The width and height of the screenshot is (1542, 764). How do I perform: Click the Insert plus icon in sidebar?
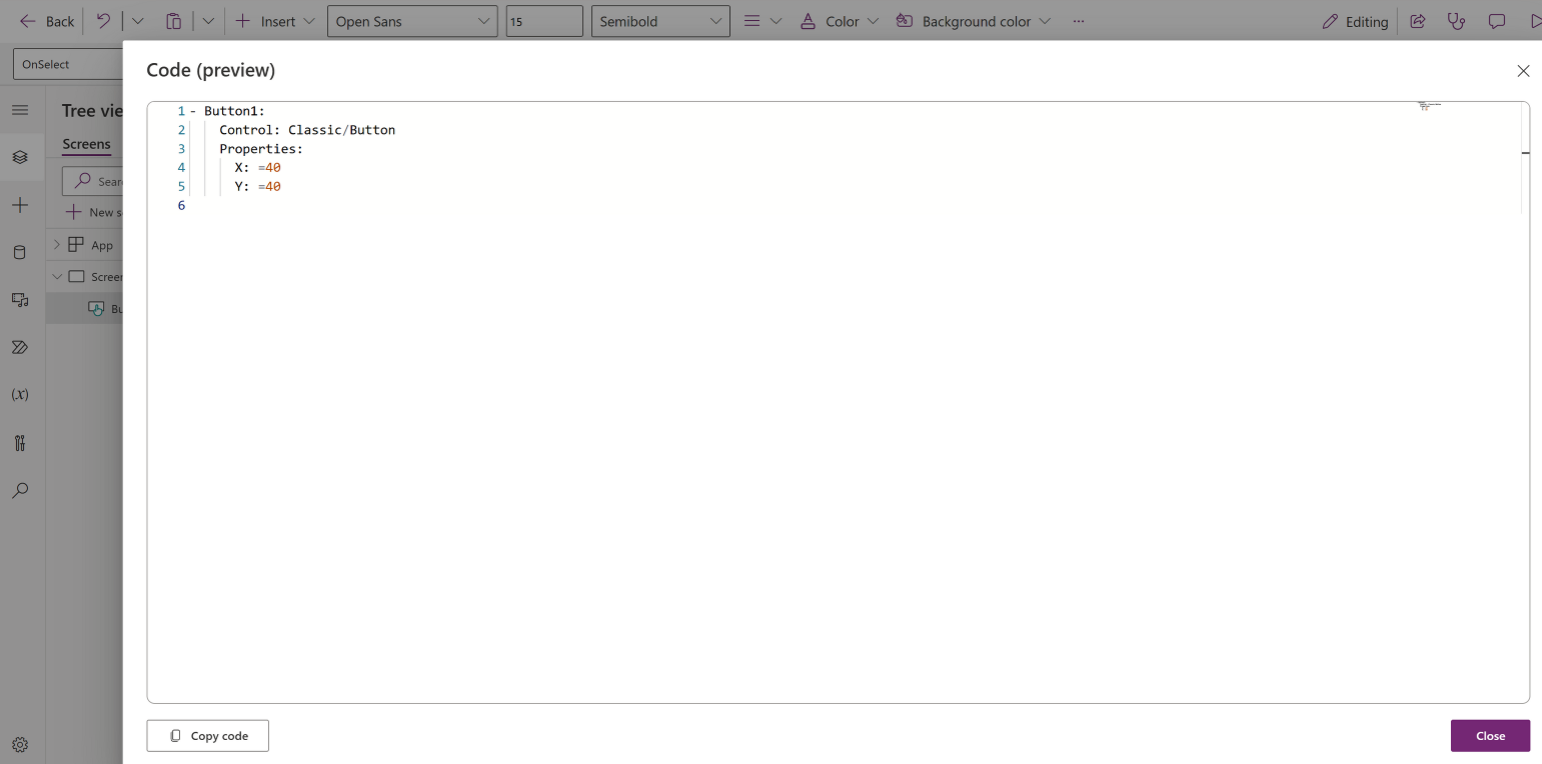click(20, 205)
